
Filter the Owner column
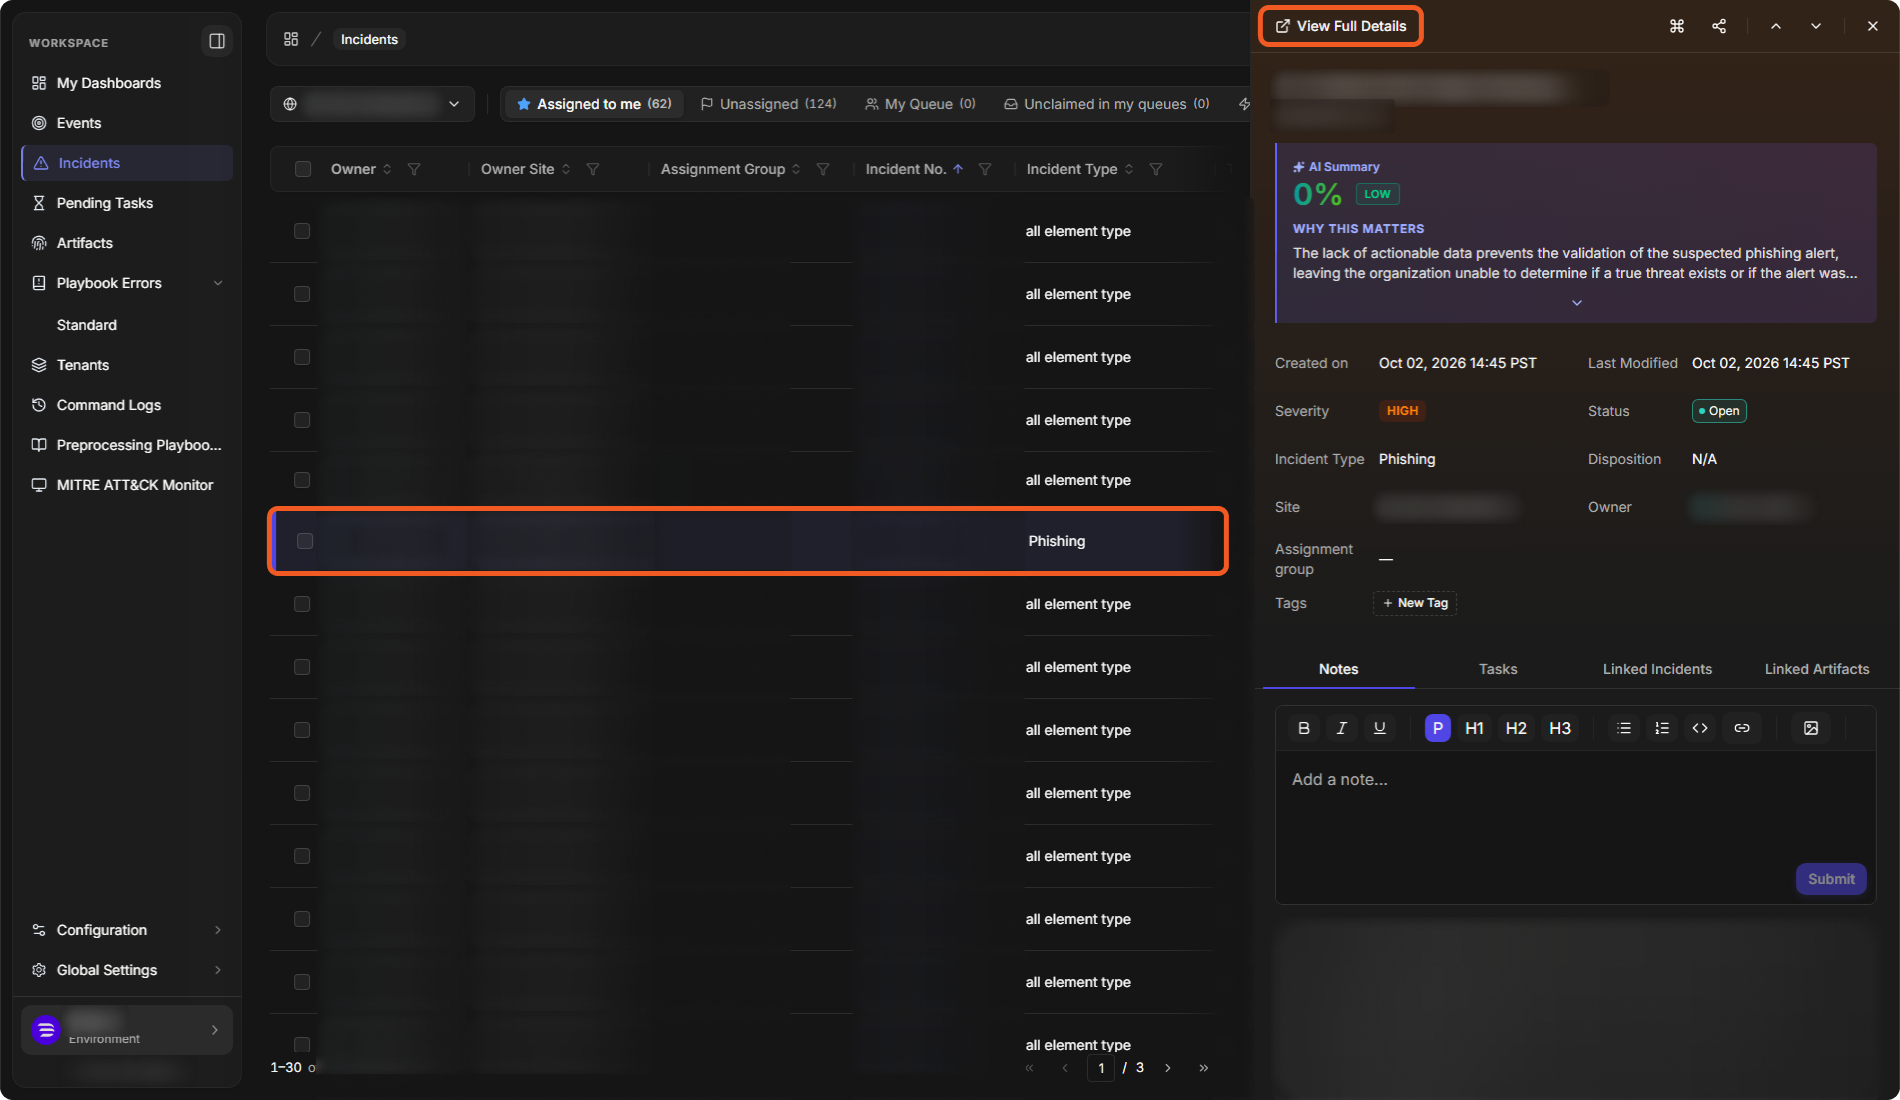(414, 169)
